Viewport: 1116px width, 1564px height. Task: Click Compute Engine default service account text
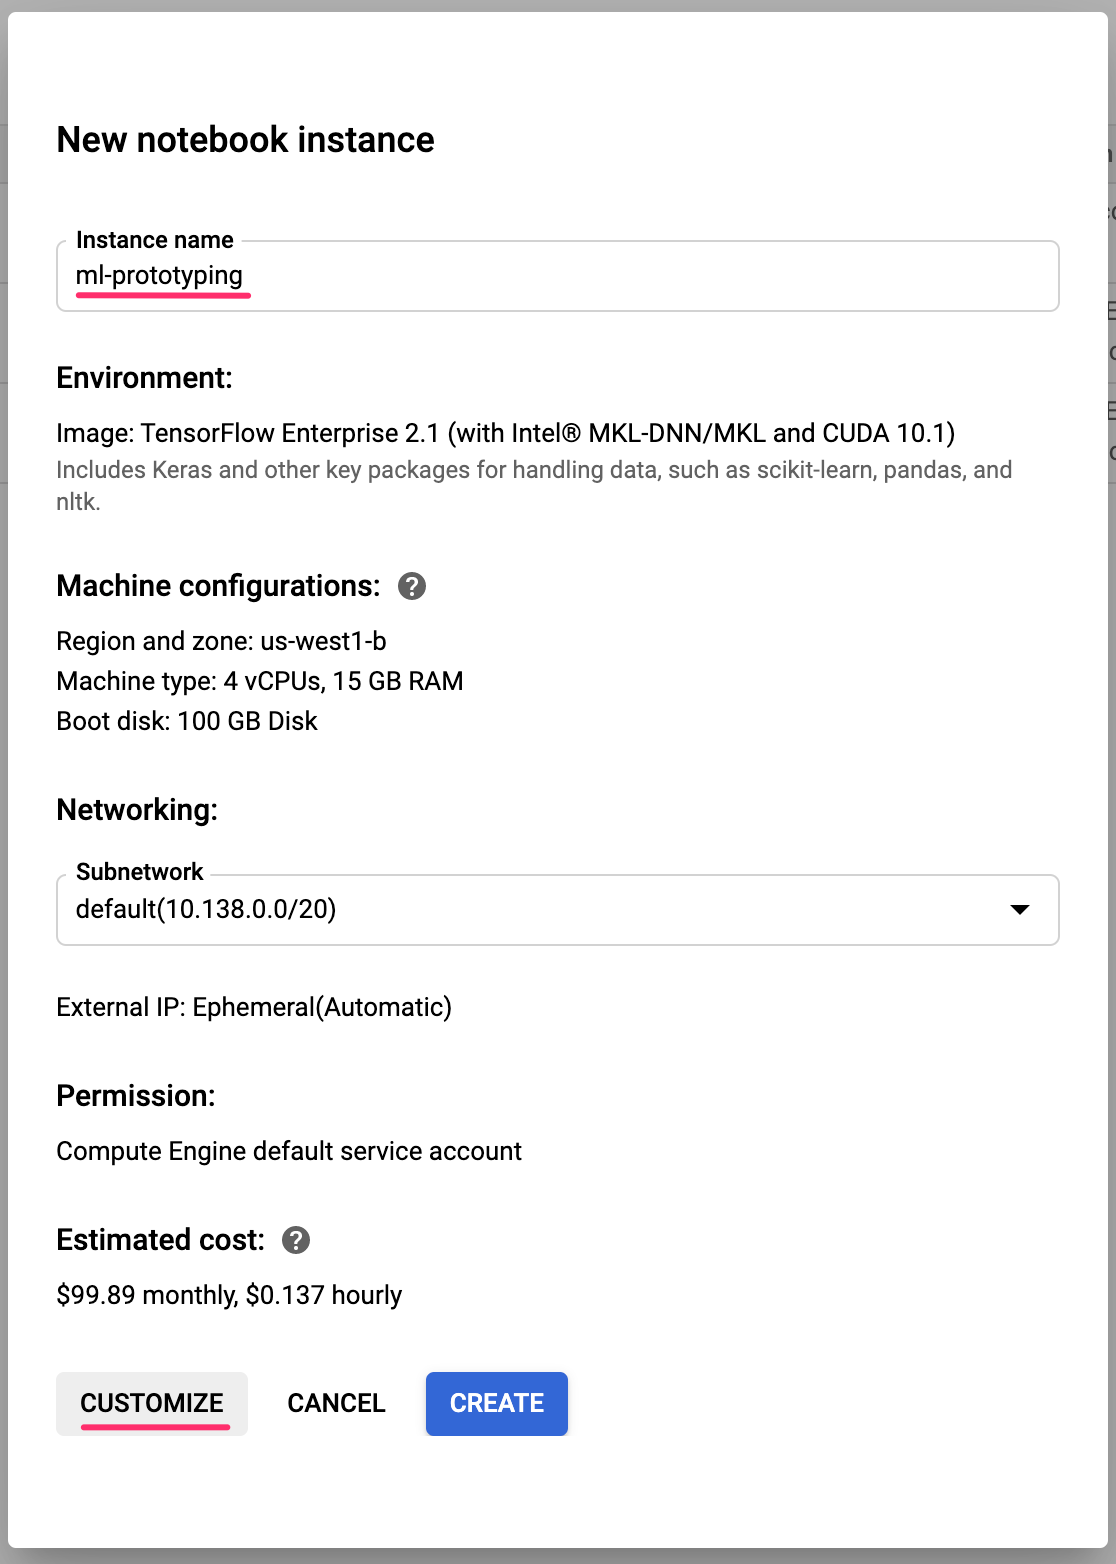[289, 1151]
